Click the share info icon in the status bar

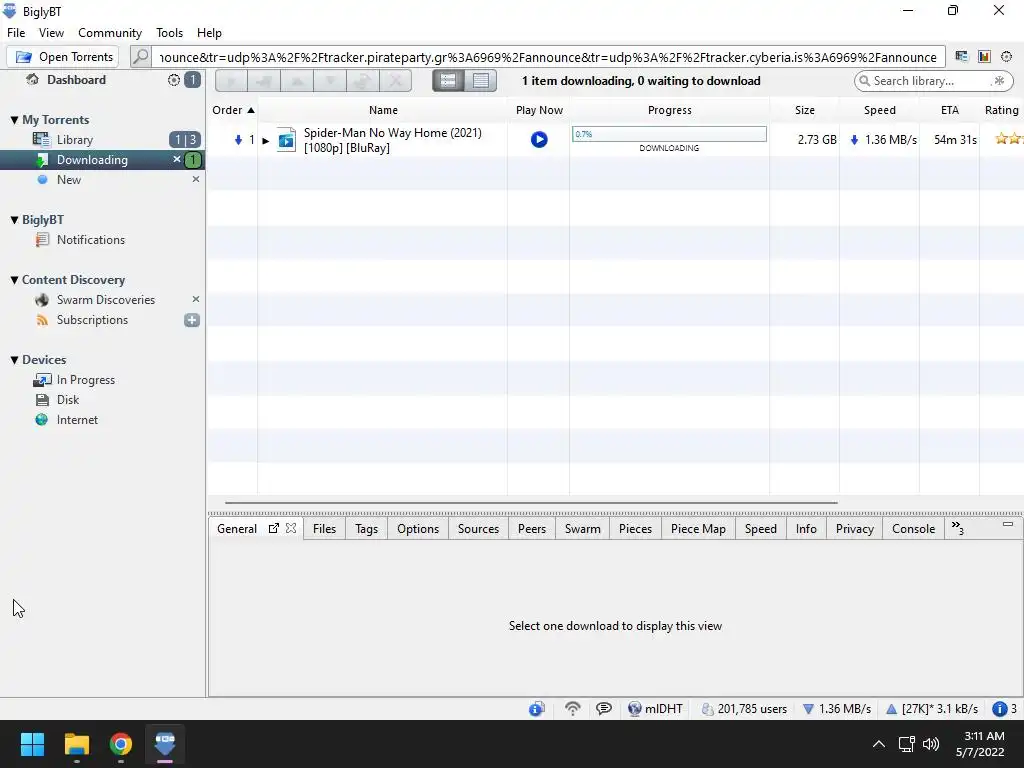(537, 709)
